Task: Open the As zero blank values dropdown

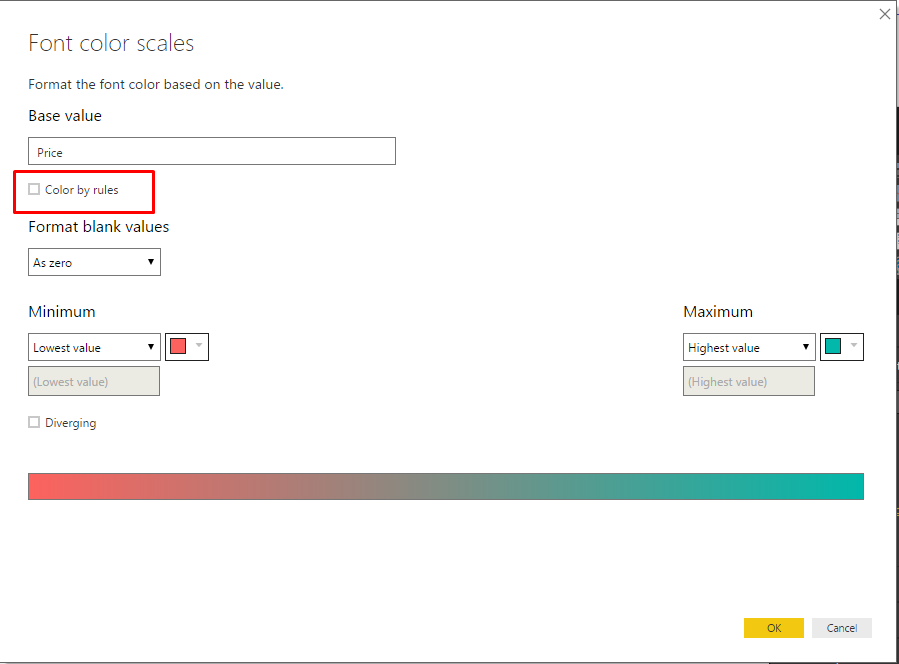Action: 94,263
